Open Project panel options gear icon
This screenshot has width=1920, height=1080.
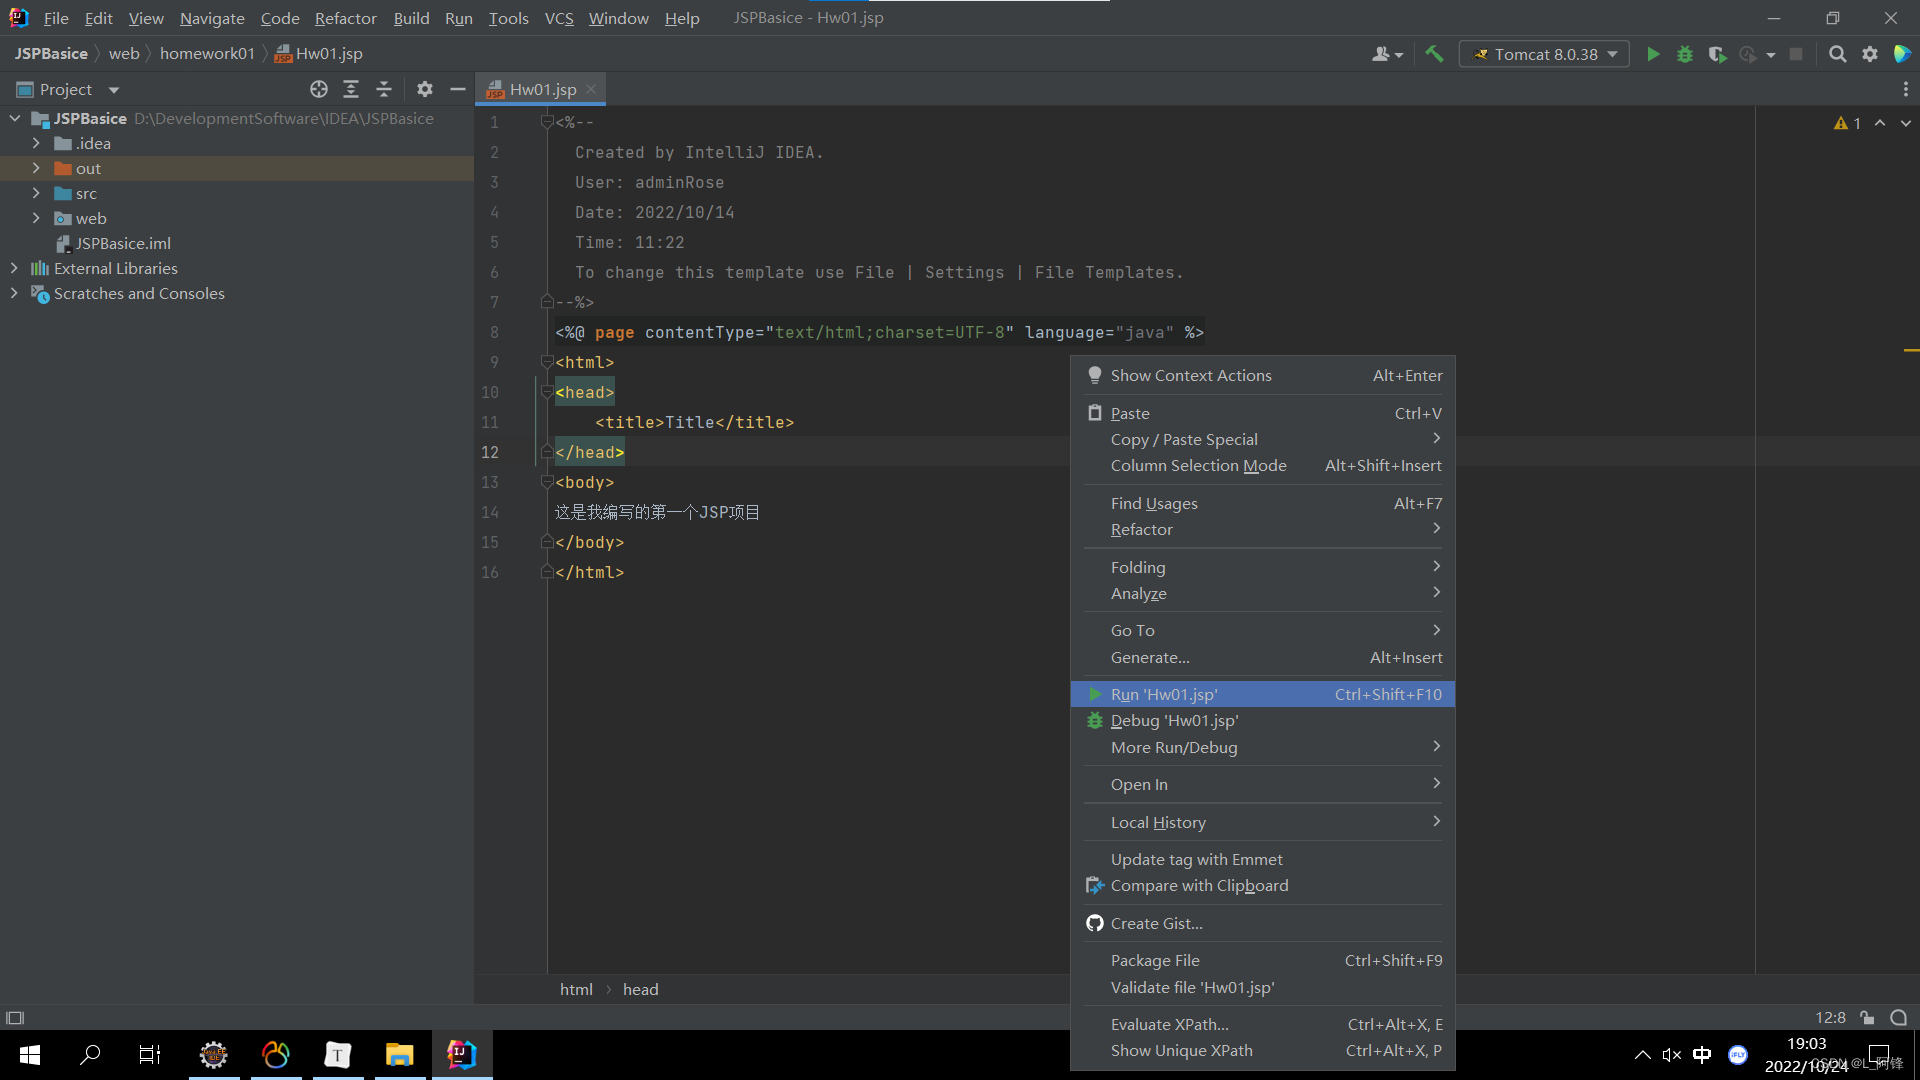pyautogui.click(x=425, y=89)
